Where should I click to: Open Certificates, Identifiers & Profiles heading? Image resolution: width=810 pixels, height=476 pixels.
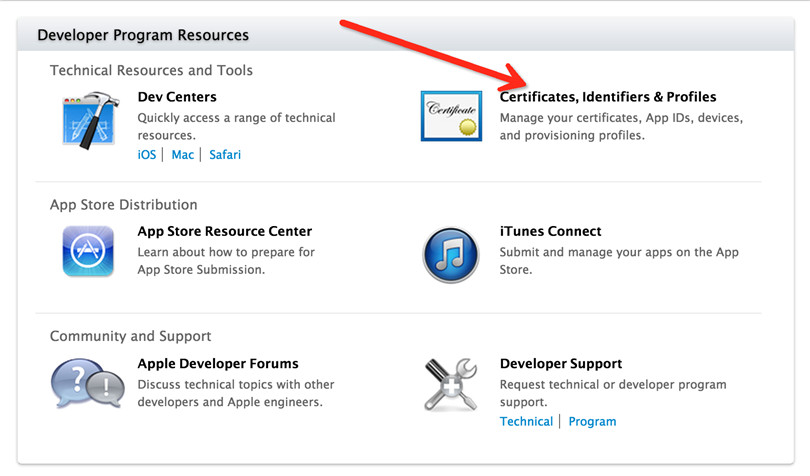(x=608, y=97)
